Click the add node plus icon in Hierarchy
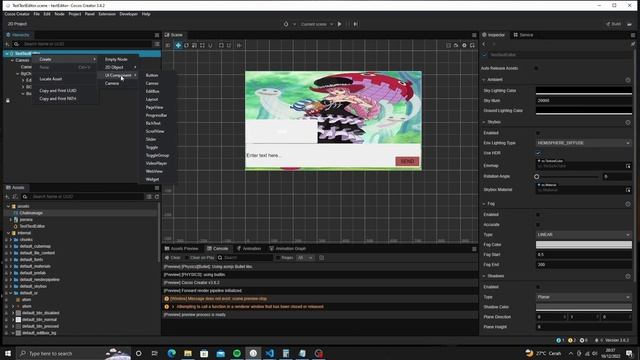Viewport: 640px width, 360px height. (8, 44)
